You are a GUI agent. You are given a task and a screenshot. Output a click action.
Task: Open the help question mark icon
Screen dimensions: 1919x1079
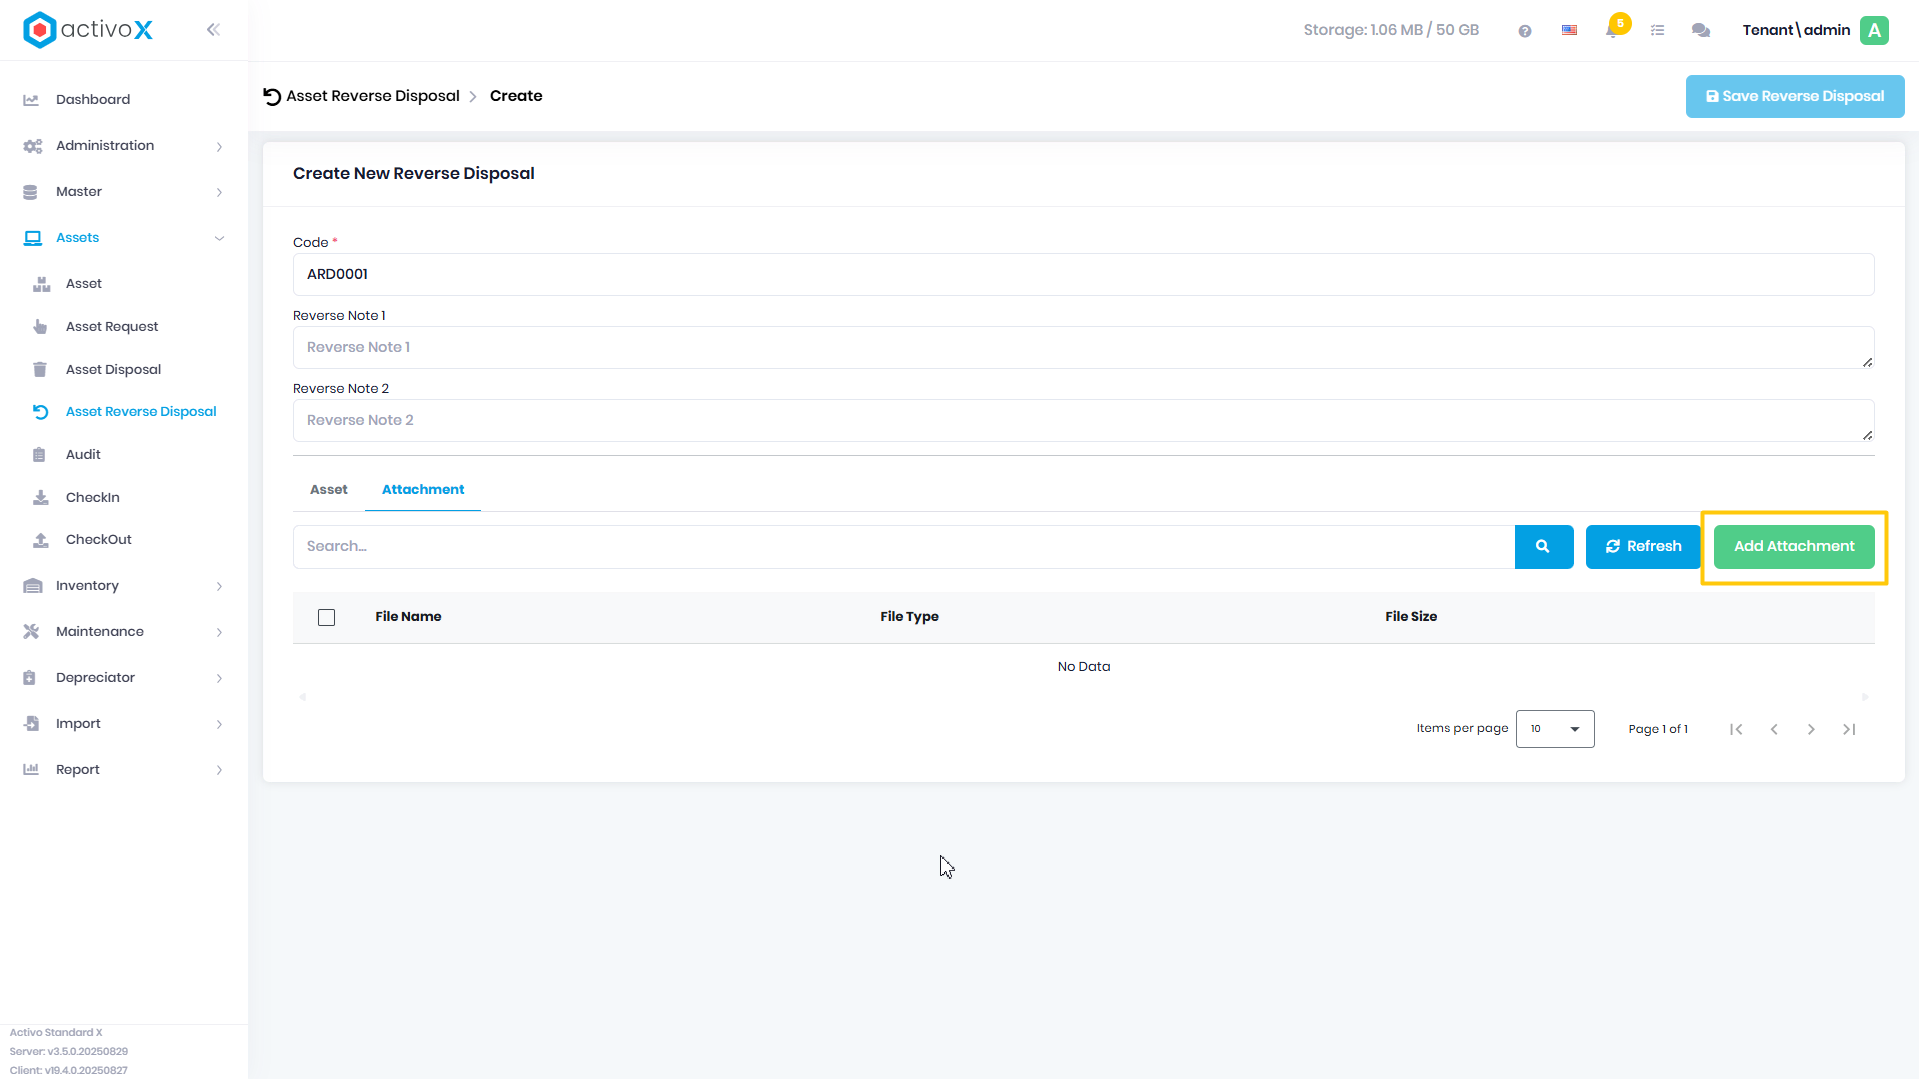click(x=1525, y=31)
